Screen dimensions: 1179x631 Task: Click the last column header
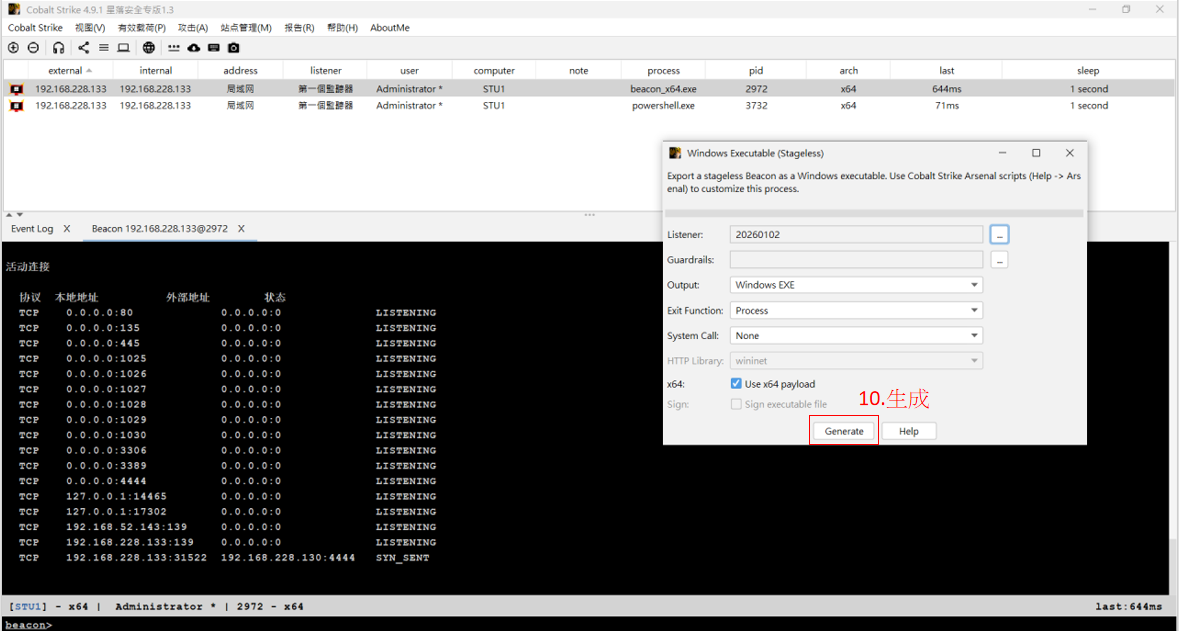coord(947,71)
